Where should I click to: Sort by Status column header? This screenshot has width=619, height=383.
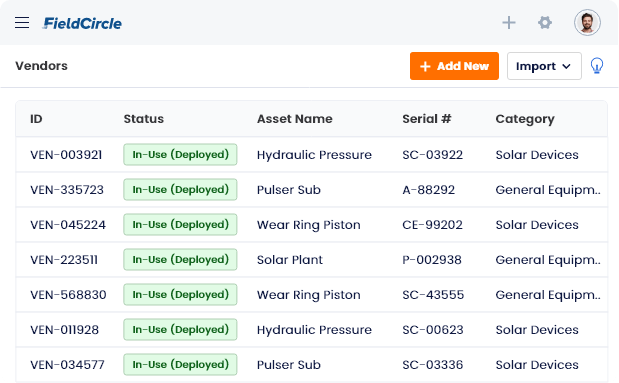click(x=144, y=119)
